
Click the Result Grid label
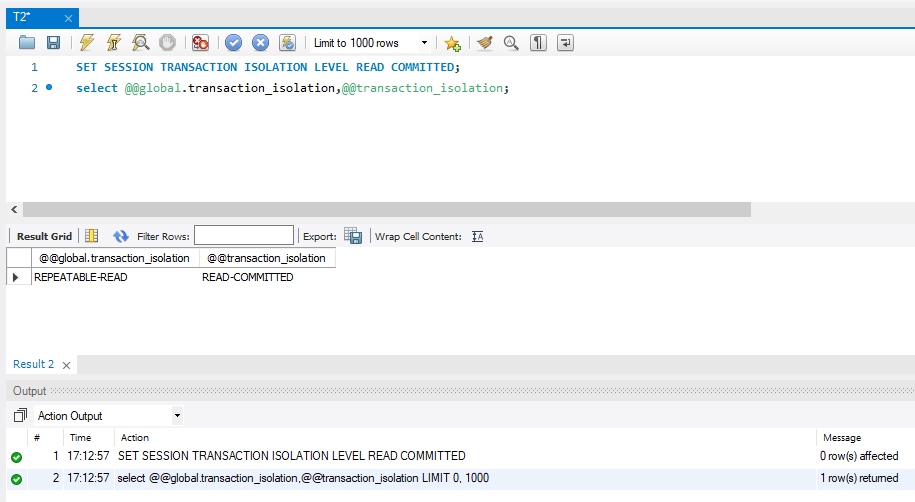(44, 236)
